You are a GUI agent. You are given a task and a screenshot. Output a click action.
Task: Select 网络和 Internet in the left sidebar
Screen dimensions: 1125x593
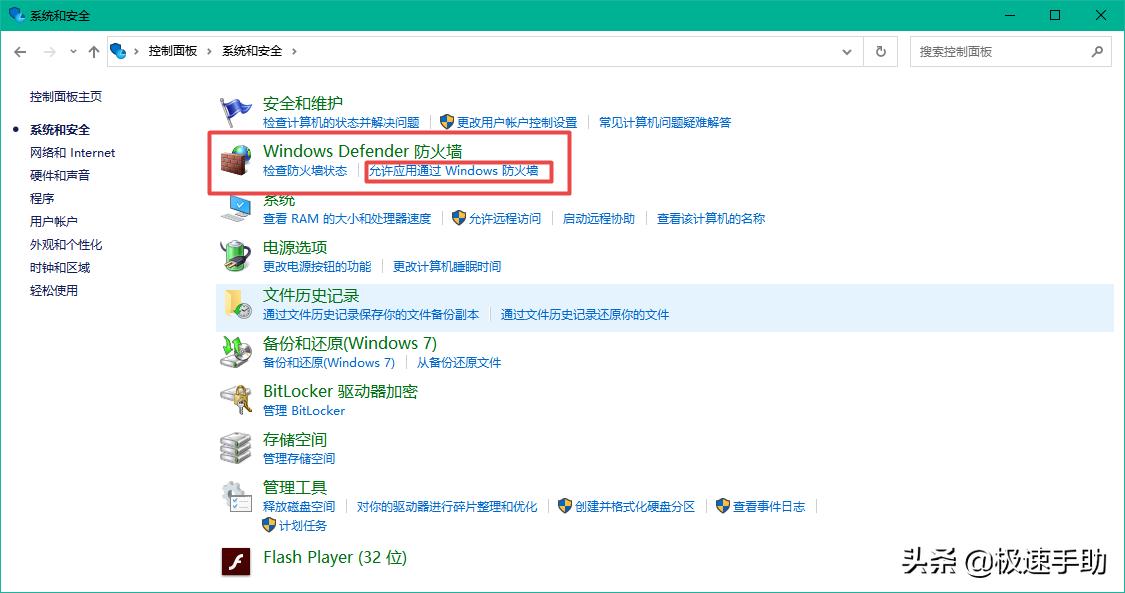point(71,152)
